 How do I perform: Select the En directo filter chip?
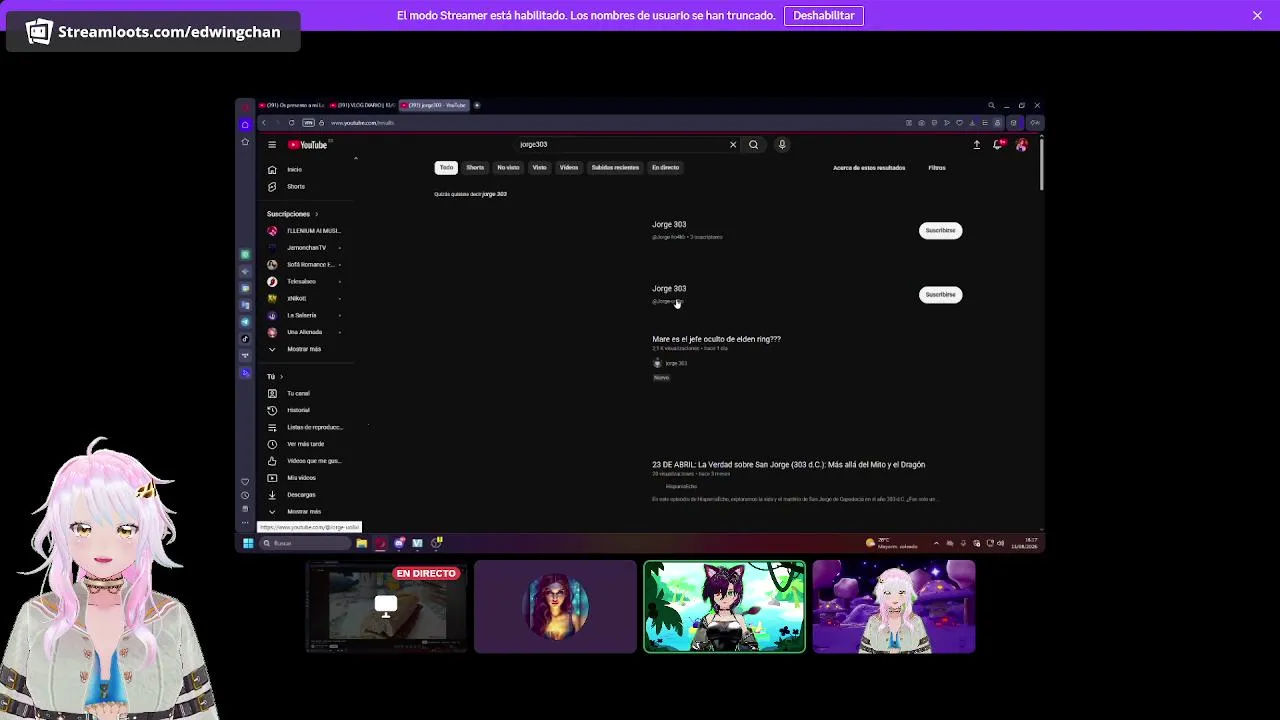665,168
